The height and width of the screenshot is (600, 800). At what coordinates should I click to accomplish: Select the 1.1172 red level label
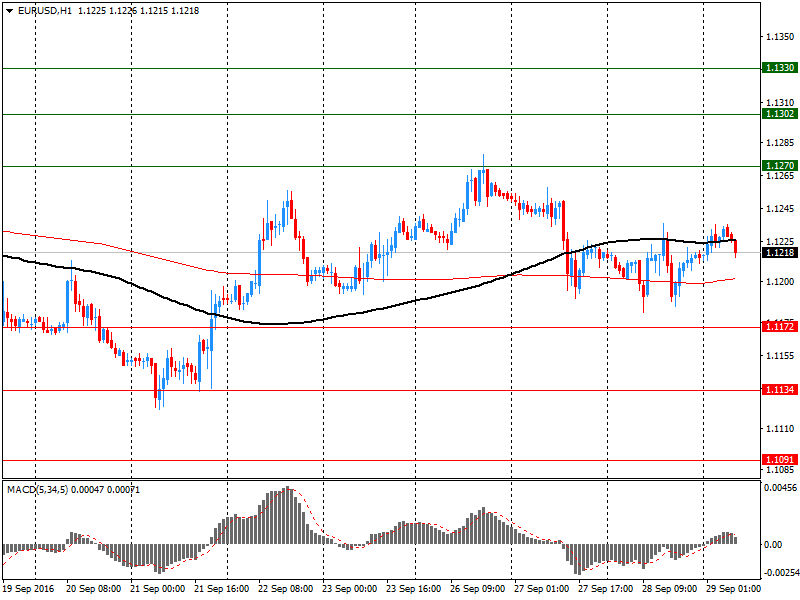click(779, 327)
